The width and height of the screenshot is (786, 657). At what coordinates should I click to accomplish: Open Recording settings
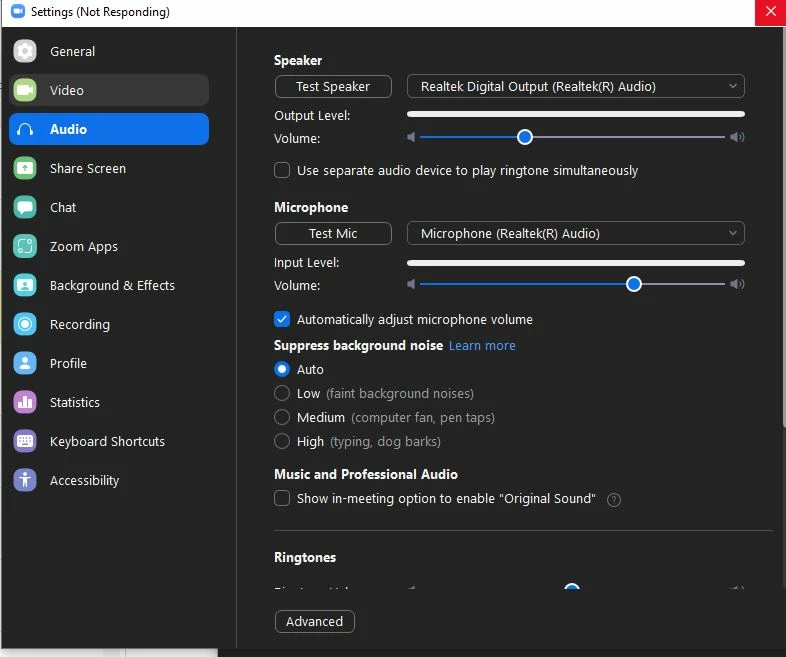pyautogui.click(x=109, y=324)
